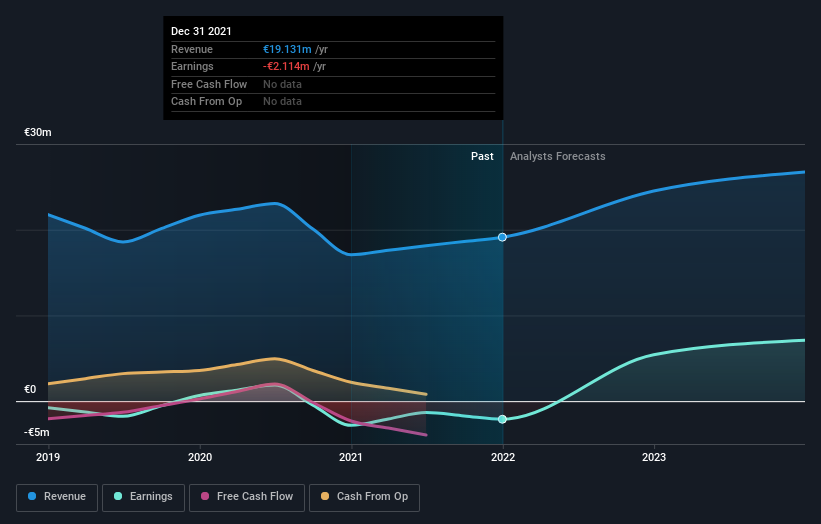Click the -€2.114m earnings value in tooltip

[286, 66]
